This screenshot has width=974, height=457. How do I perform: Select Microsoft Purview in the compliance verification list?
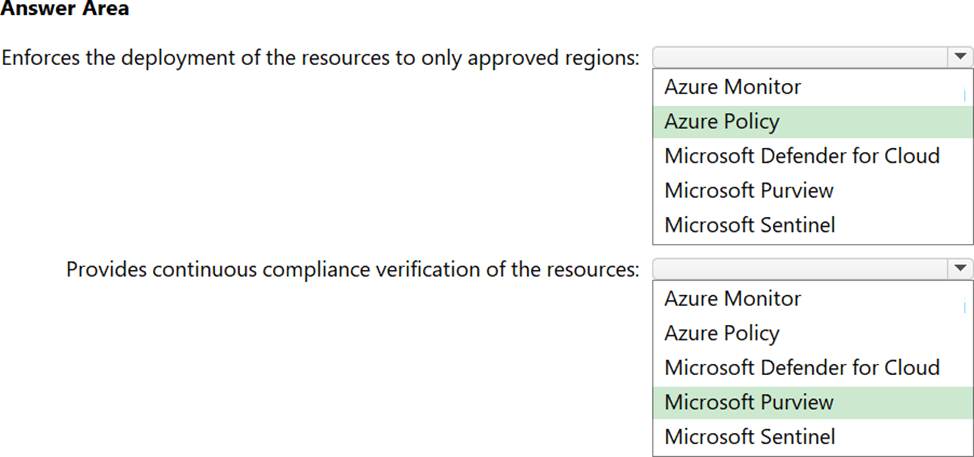pyautogui.click(x=748, y=402)
